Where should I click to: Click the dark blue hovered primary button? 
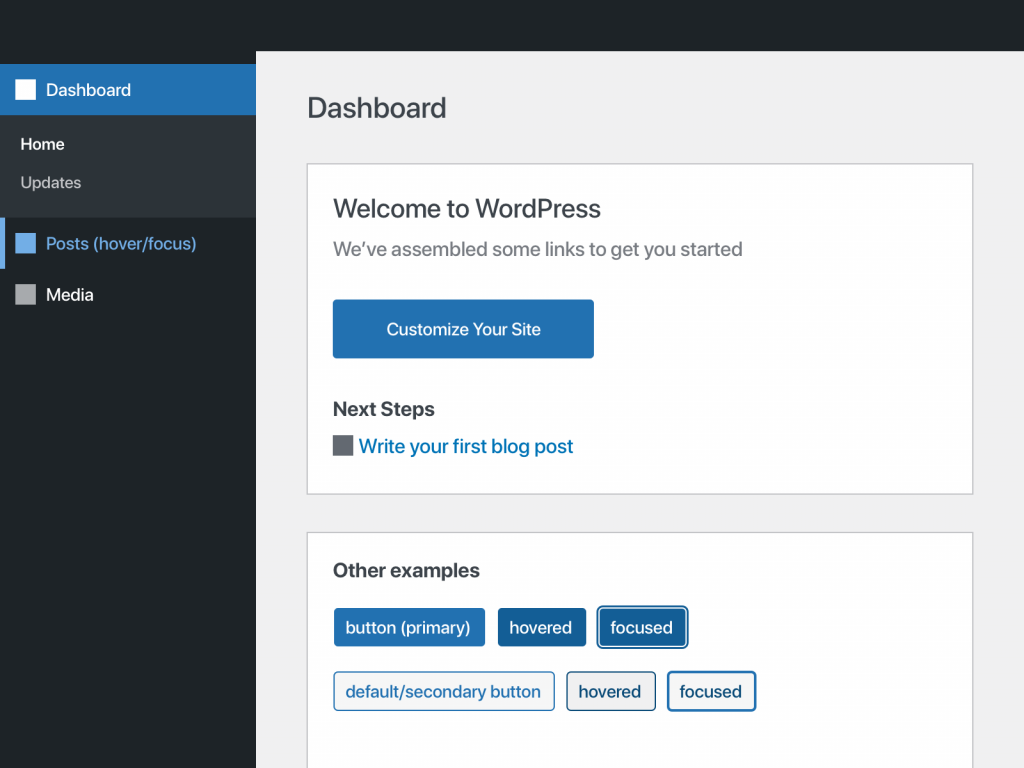point(542,627)
